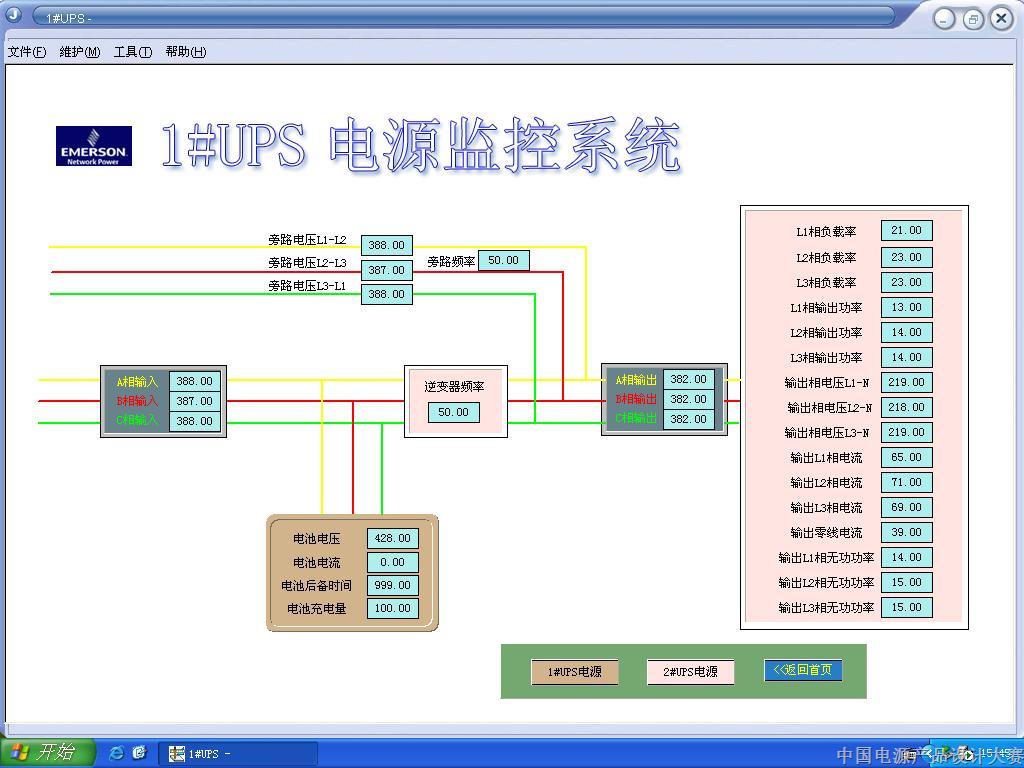Click the app icon in title bar
Screen dimensions: 1024x768
coord(14,15)
